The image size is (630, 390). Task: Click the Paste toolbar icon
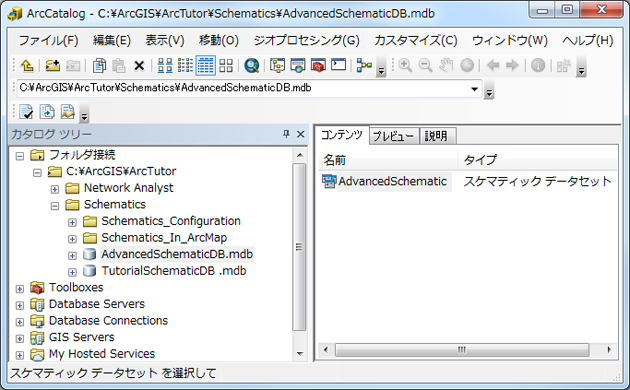pyautogui.click(x=119, y=65)
